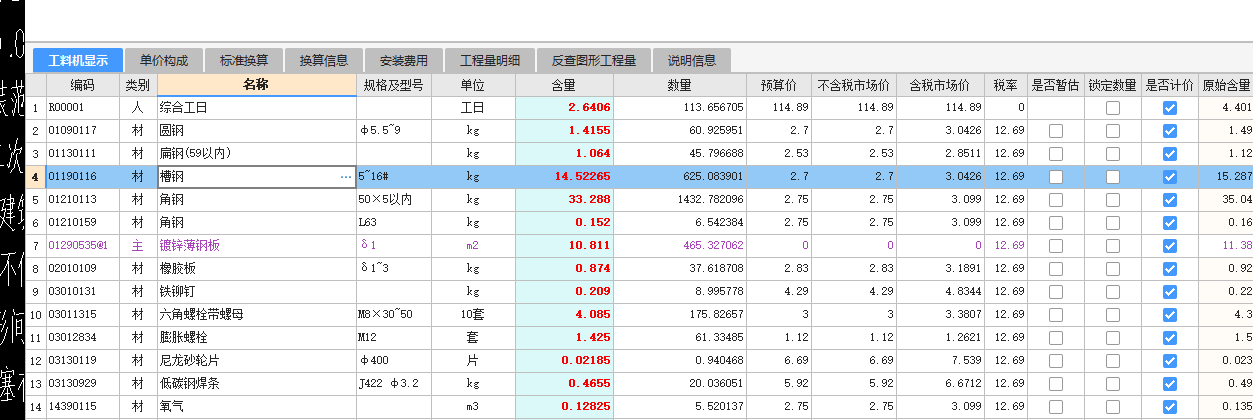Switch to 反查图形工程量 tab
The width and height of the screenshot is (1253, 420).
pos(594,60)
